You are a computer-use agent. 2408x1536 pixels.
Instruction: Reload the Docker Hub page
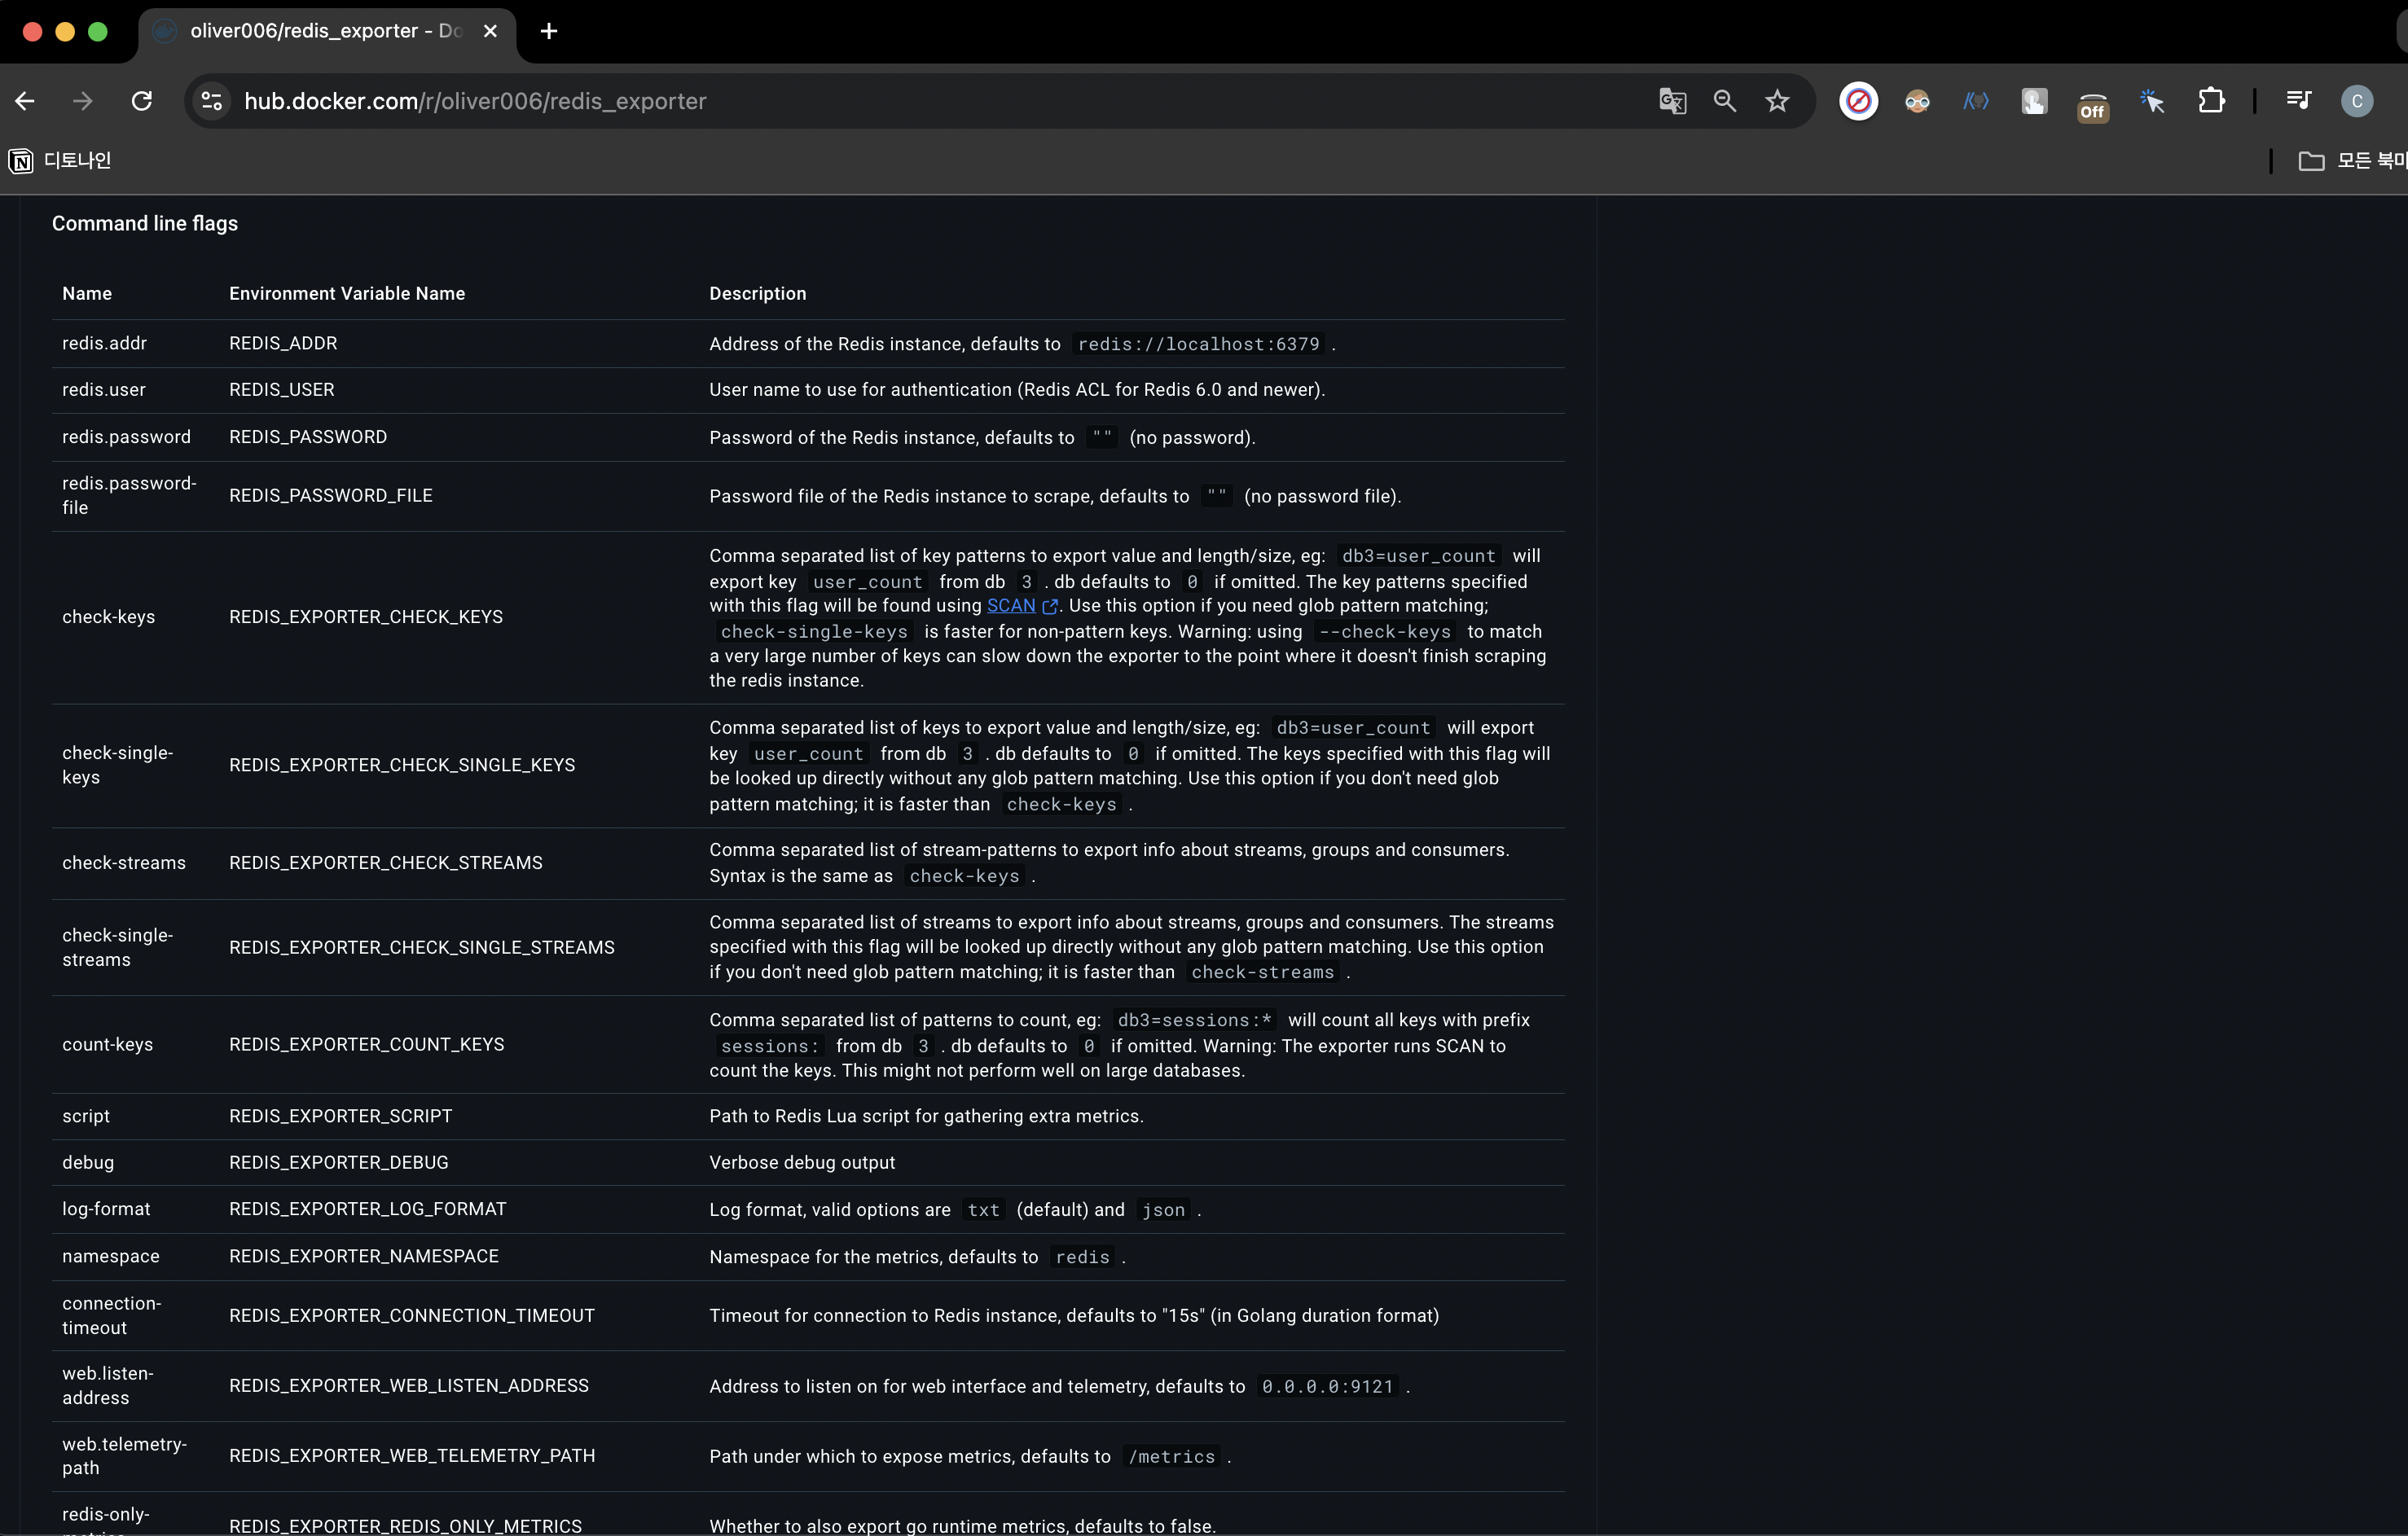coord(142,101)
